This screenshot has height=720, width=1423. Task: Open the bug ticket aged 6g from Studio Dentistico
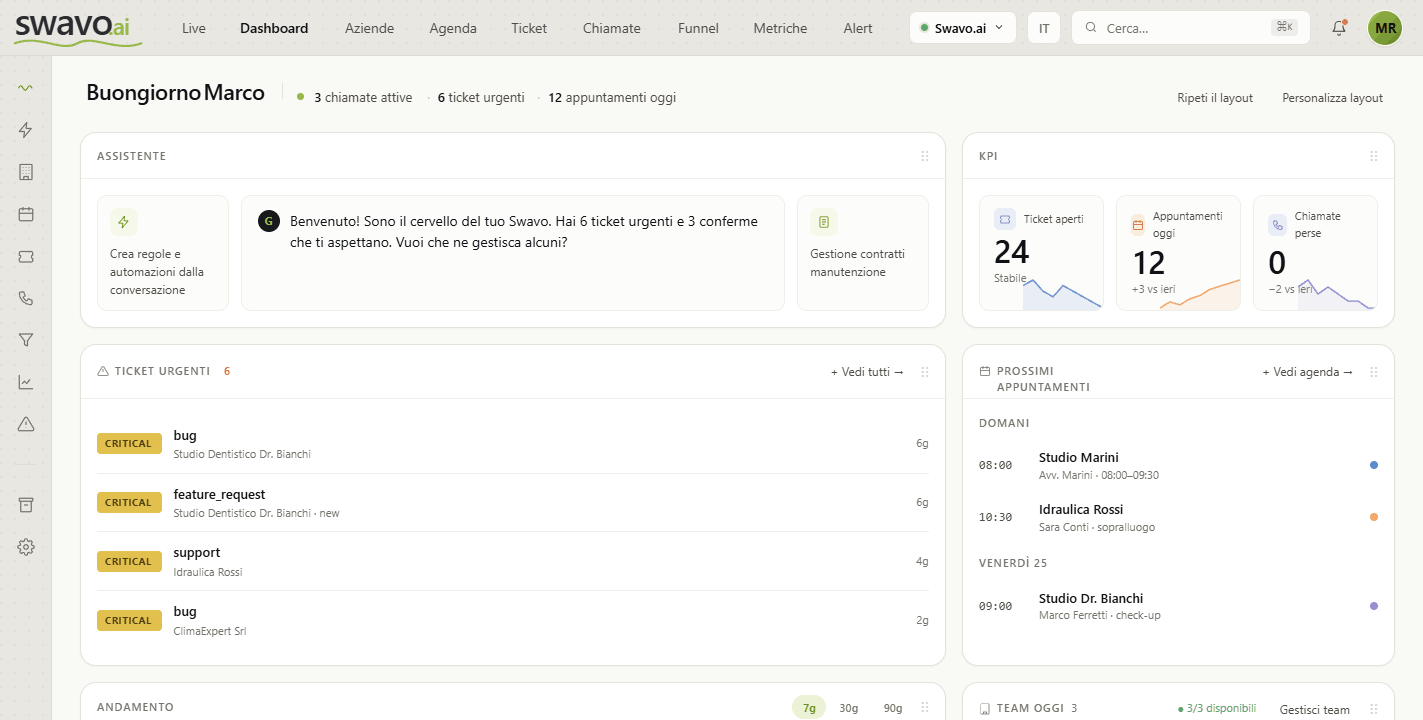[512, 444]
